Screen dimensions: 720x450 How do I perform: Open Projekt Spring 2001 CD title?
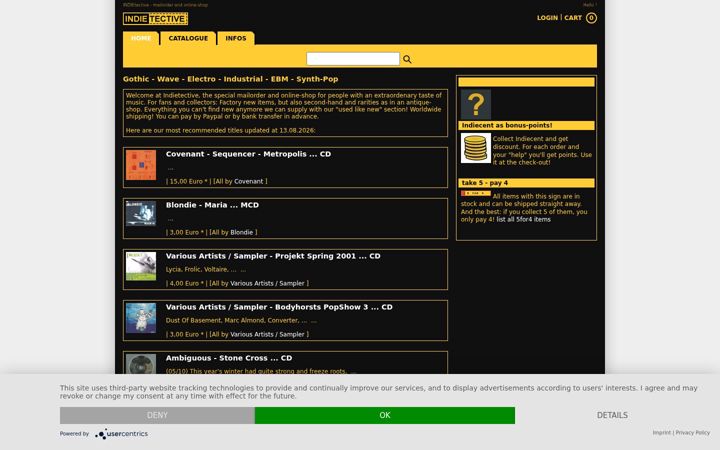[x=273, y=256]
